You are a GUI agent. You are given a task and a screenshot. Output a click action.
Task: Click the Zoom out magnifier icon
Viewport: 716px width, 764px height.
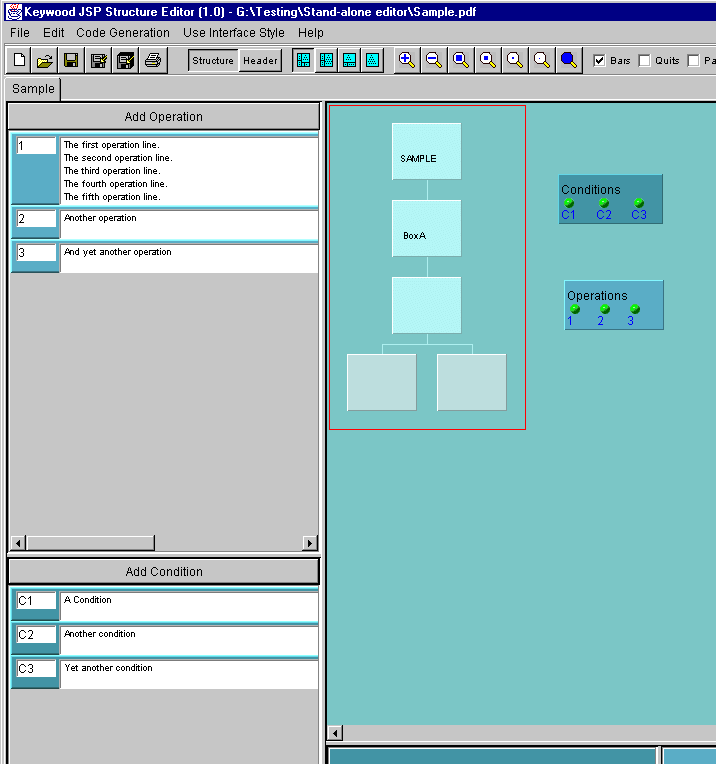(434, 60)
